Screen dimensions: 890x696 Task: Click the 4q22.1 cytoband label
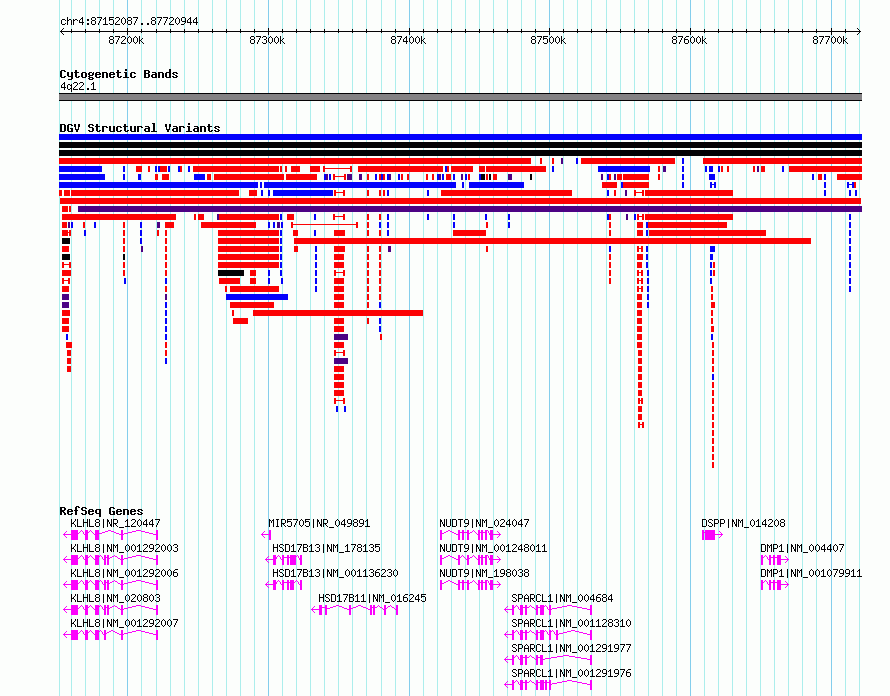[78, 86]
